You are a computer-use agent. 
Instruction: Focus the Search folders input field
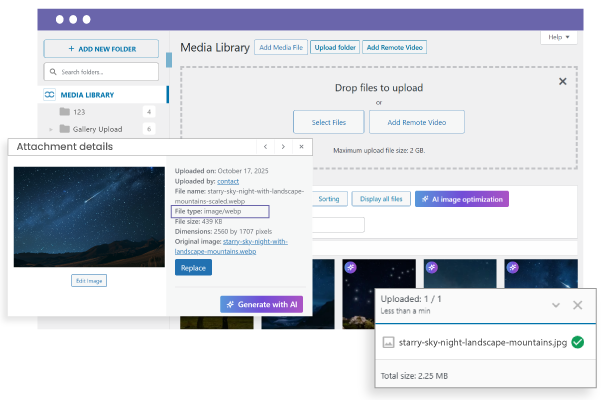click(101, 72)
